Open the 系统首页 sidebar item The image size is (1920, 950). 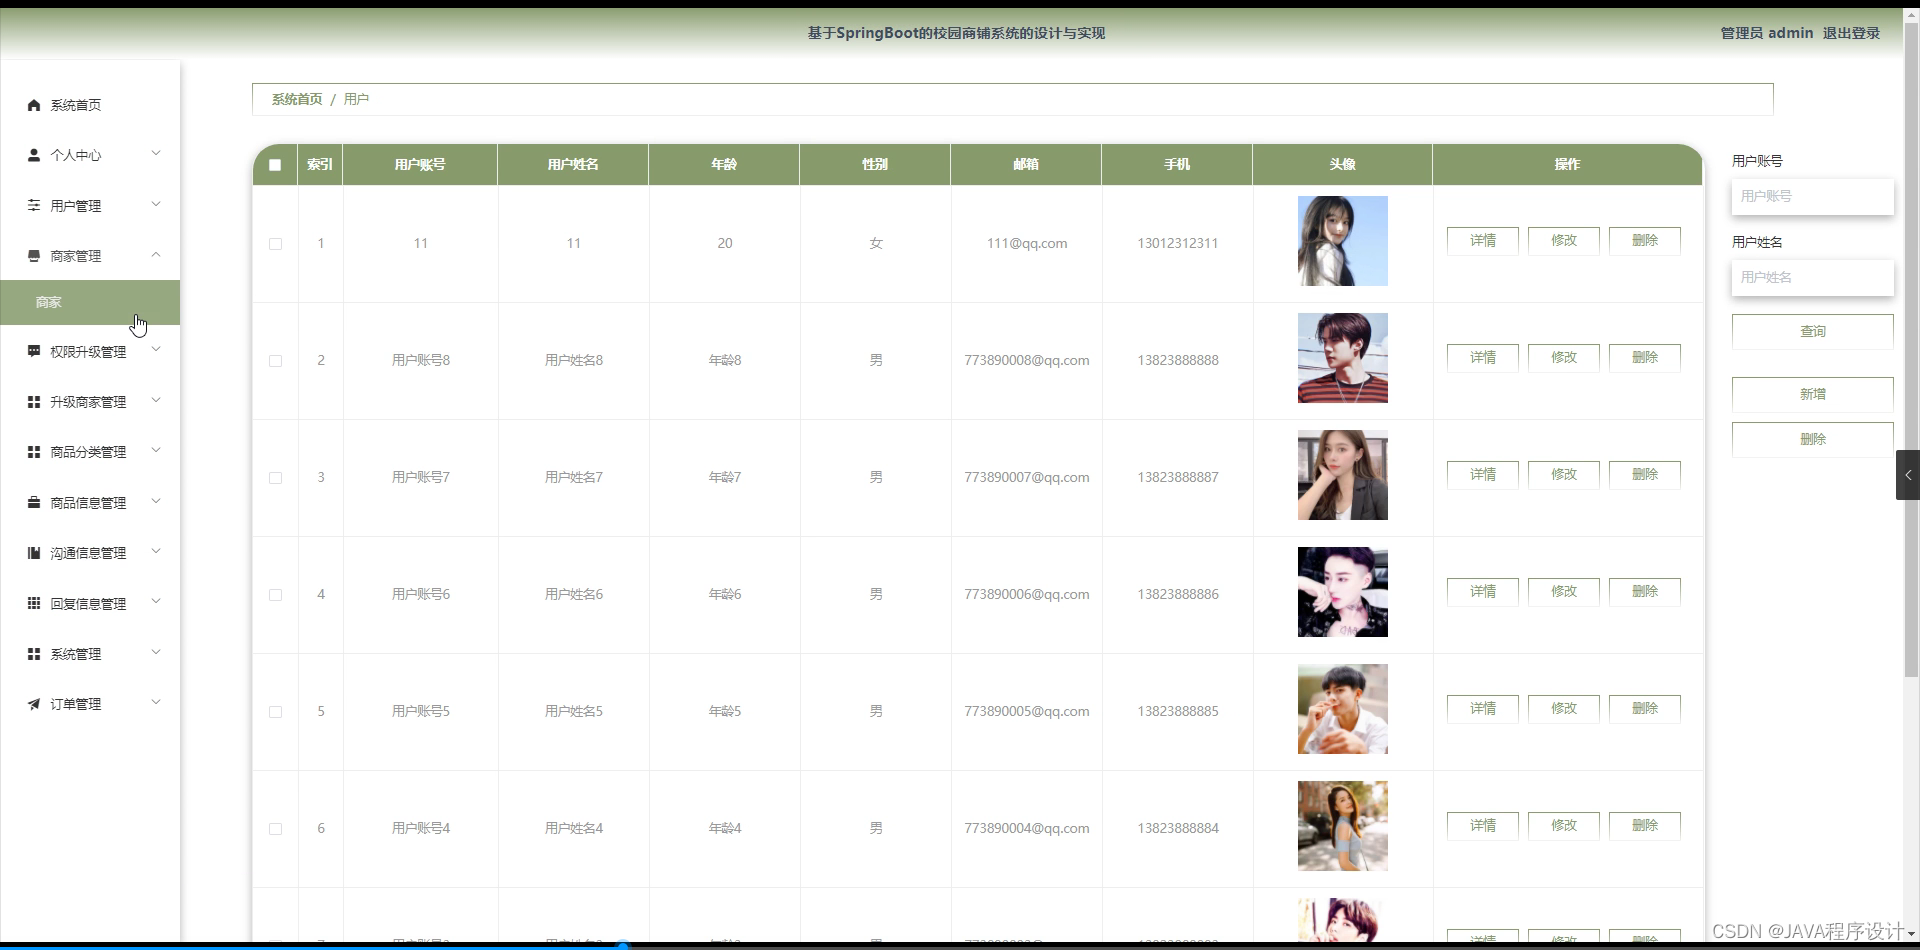point(90,105)
